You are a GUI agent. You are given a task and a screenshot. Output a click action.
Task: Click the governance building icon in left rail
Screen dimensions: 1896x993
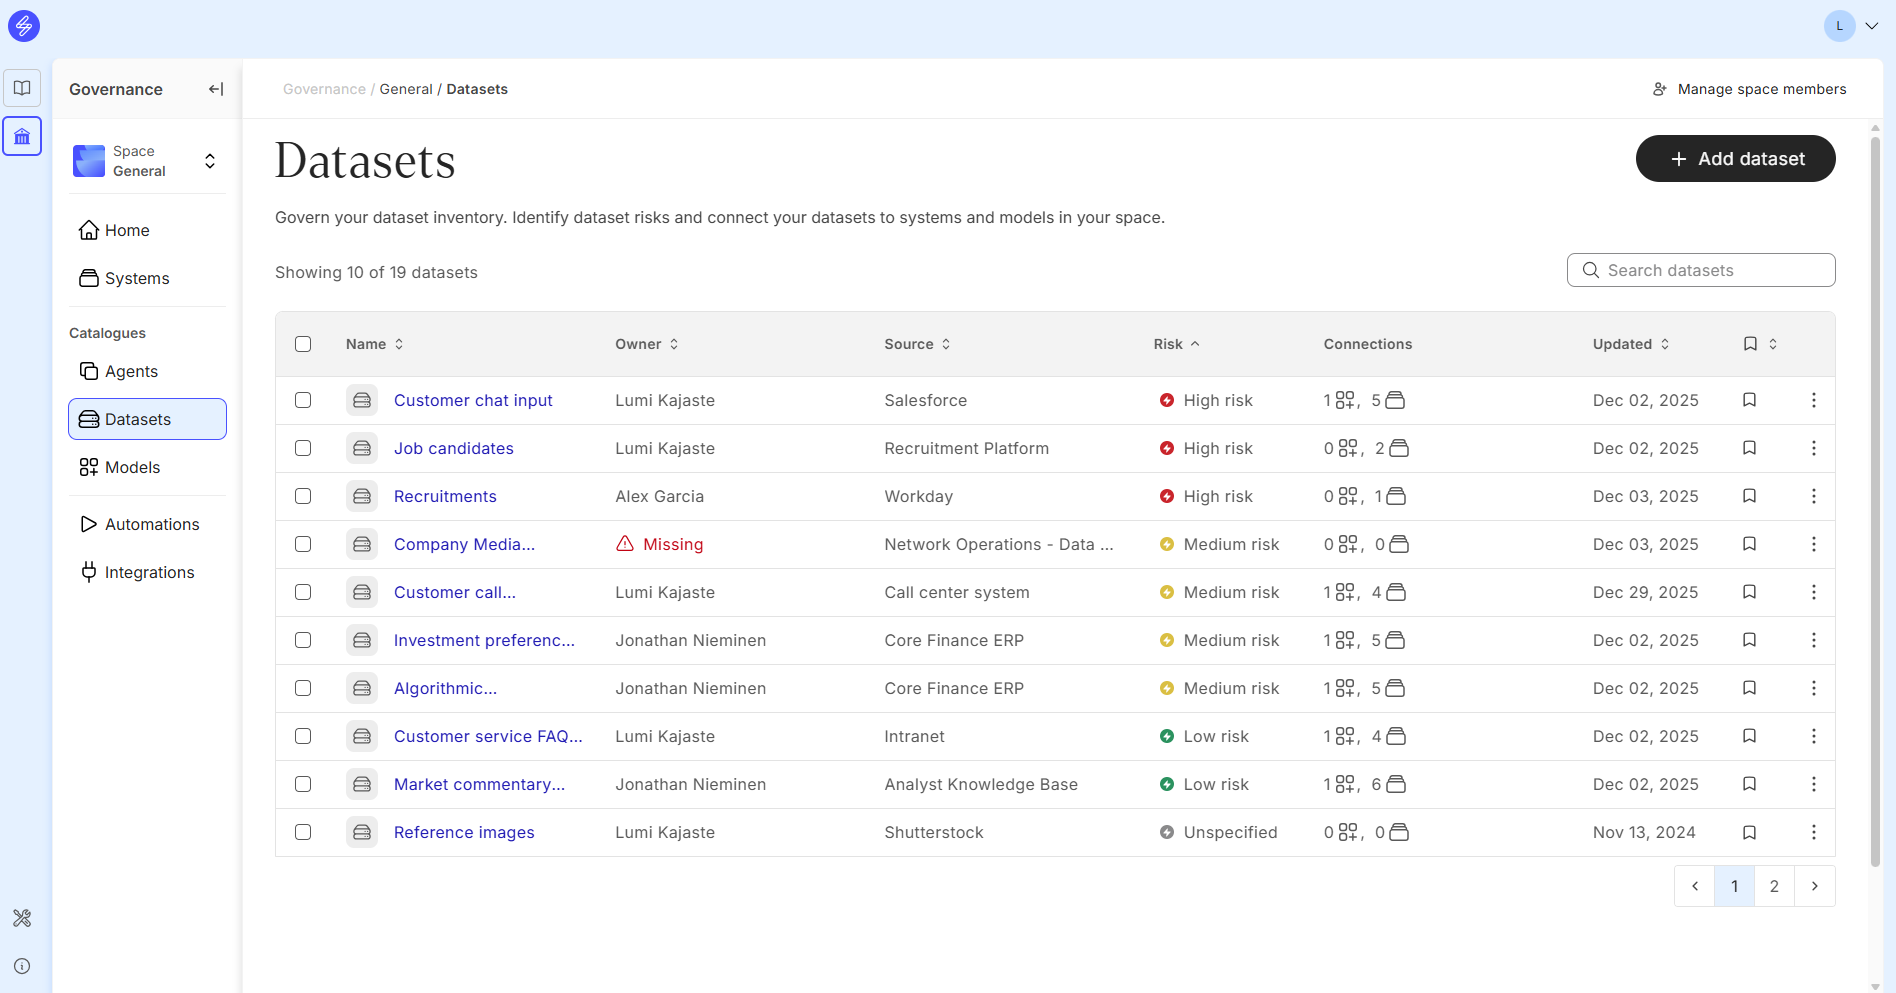click(22, 136)
